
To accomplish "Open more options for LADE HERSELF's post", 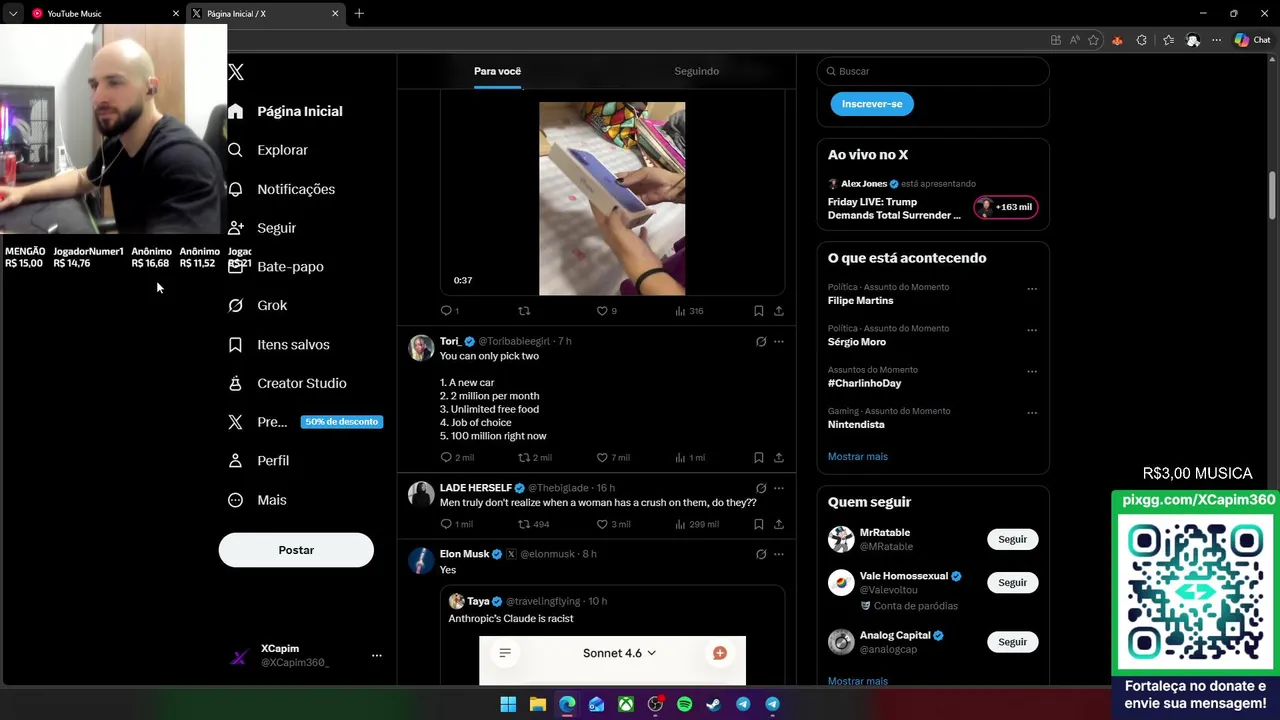I will tap(779, 488).
